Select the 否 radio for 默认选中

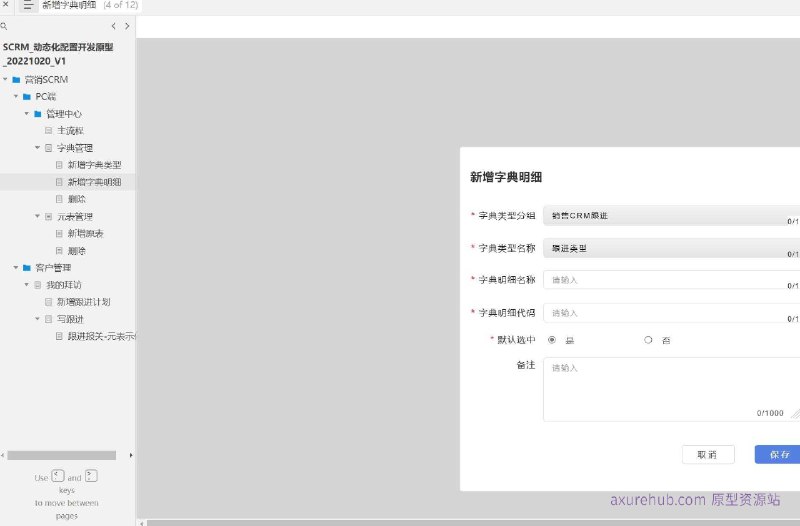(x=648, y=340)
